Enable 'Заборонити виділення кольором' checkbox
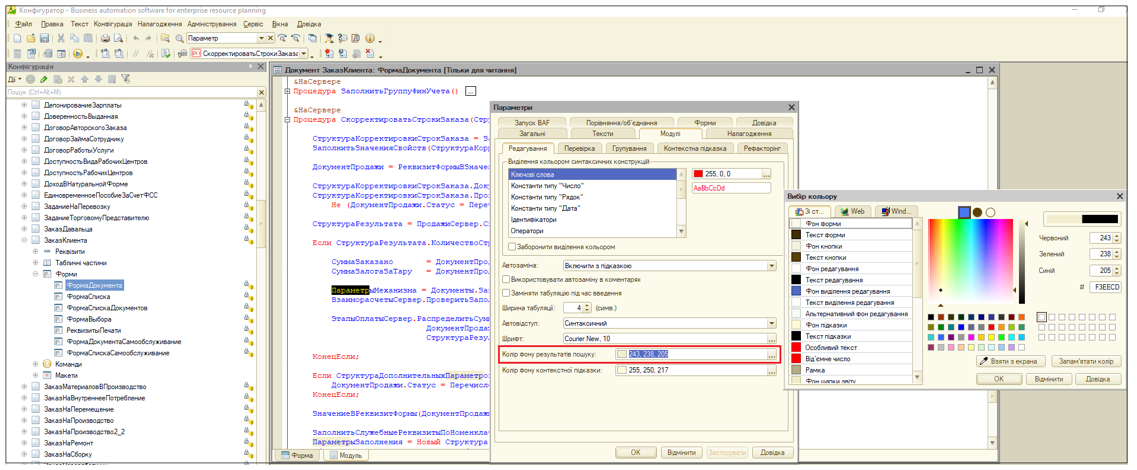Viewport: 1137px width, 470px height. click(512, 247)
